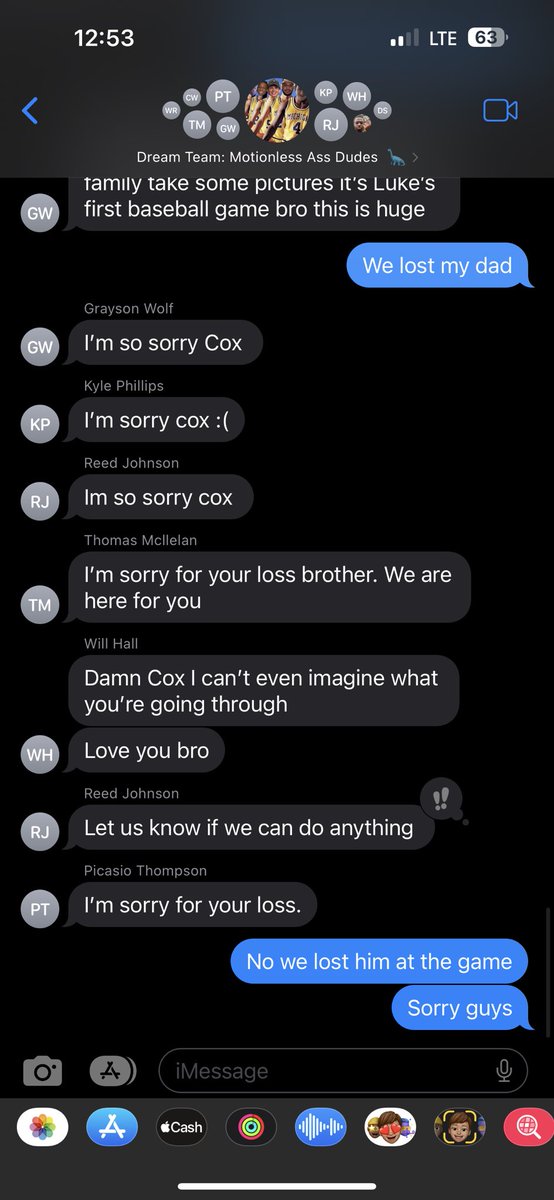Tap GW avatar beside "I'm so sorry Cox"
This screenshot has height=1200, width=554.
[40, 347]
